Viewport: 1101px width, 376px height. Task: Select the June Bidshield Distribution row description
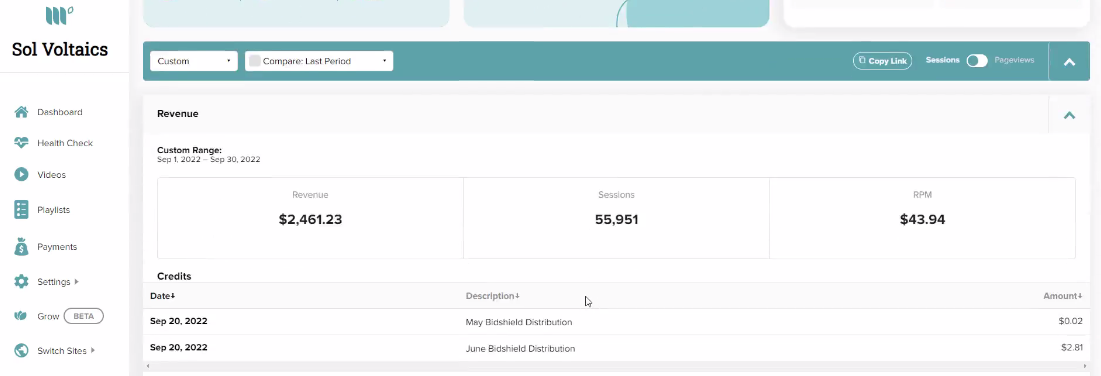(520, 349)
